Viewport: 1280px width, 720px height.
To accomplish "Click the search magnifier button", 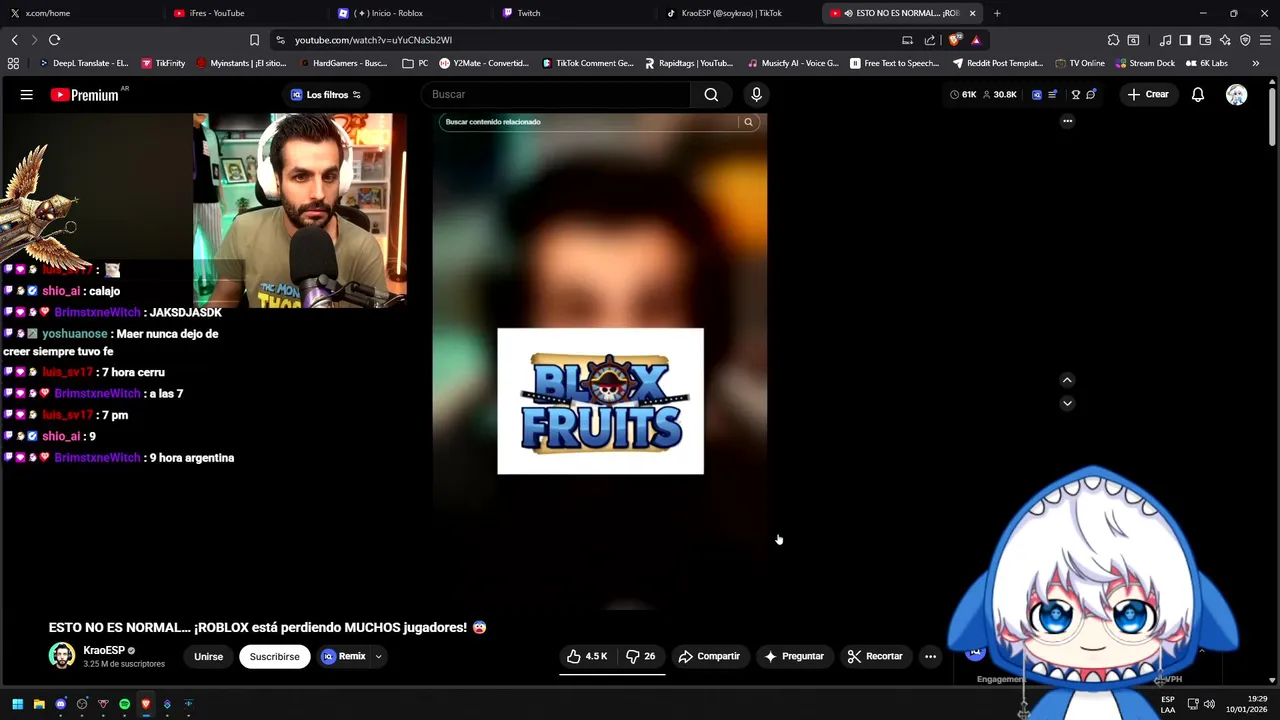I will point(711,94).
